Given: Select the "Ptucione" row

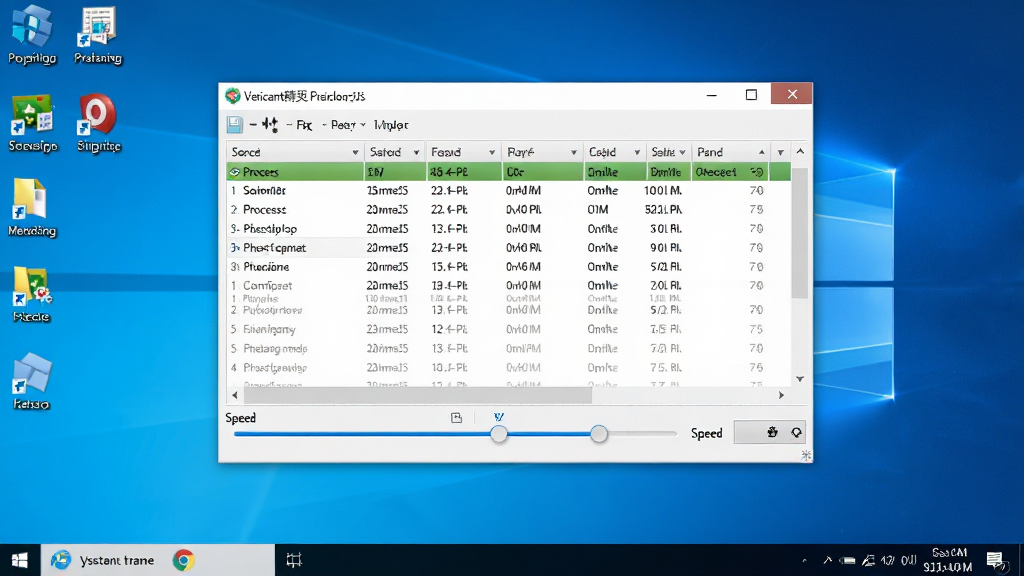Looking at the screenshot, I should point(509,266).
